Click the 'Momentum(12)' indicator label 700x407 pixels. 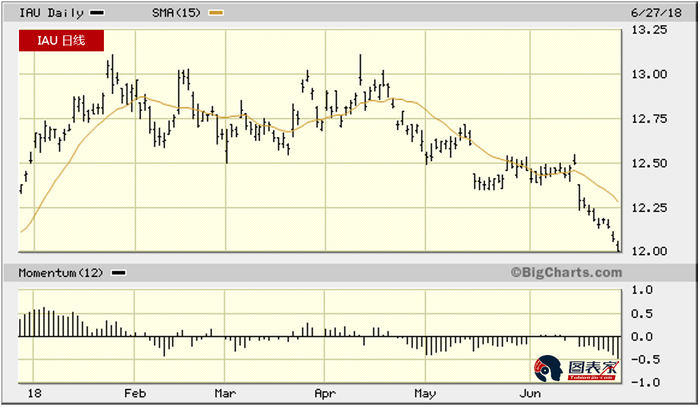point(61,273)
